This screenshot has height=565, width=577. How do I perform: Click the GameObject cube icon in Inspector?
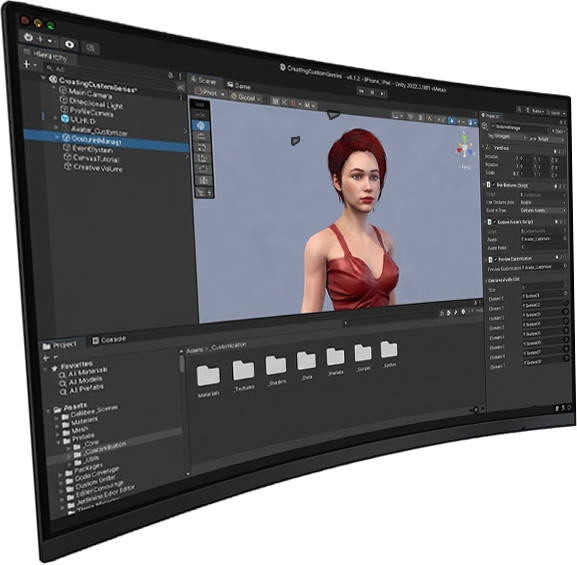coord(485,126)
